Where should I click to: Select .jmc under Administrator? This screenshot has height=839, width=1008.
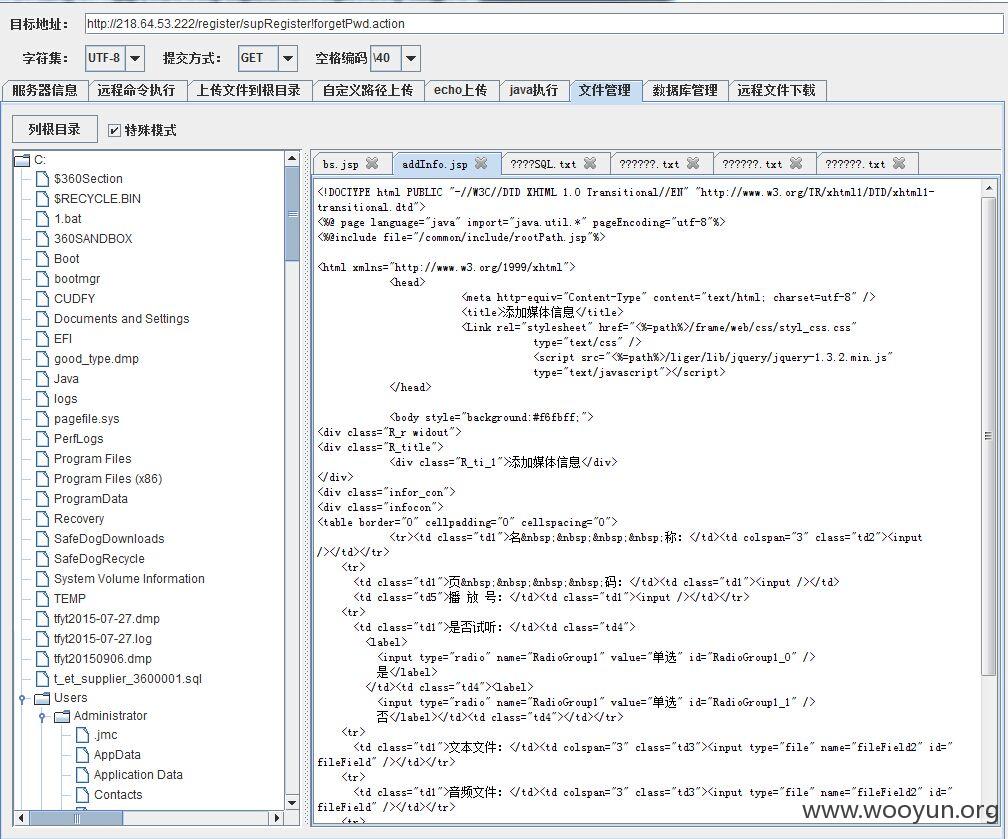pos(105,734)
